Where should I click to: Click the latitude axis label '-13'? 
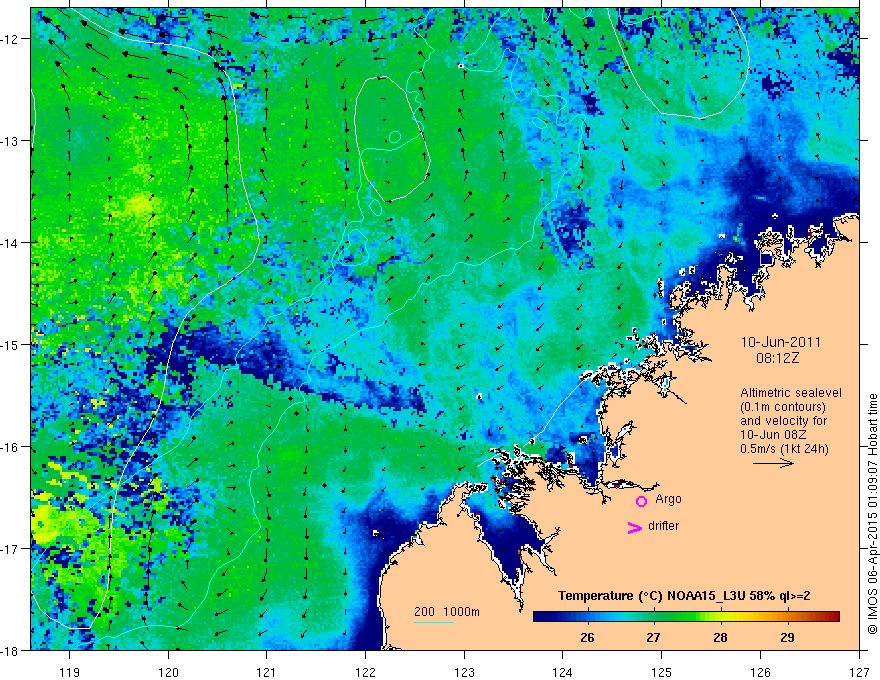(11, 141)
